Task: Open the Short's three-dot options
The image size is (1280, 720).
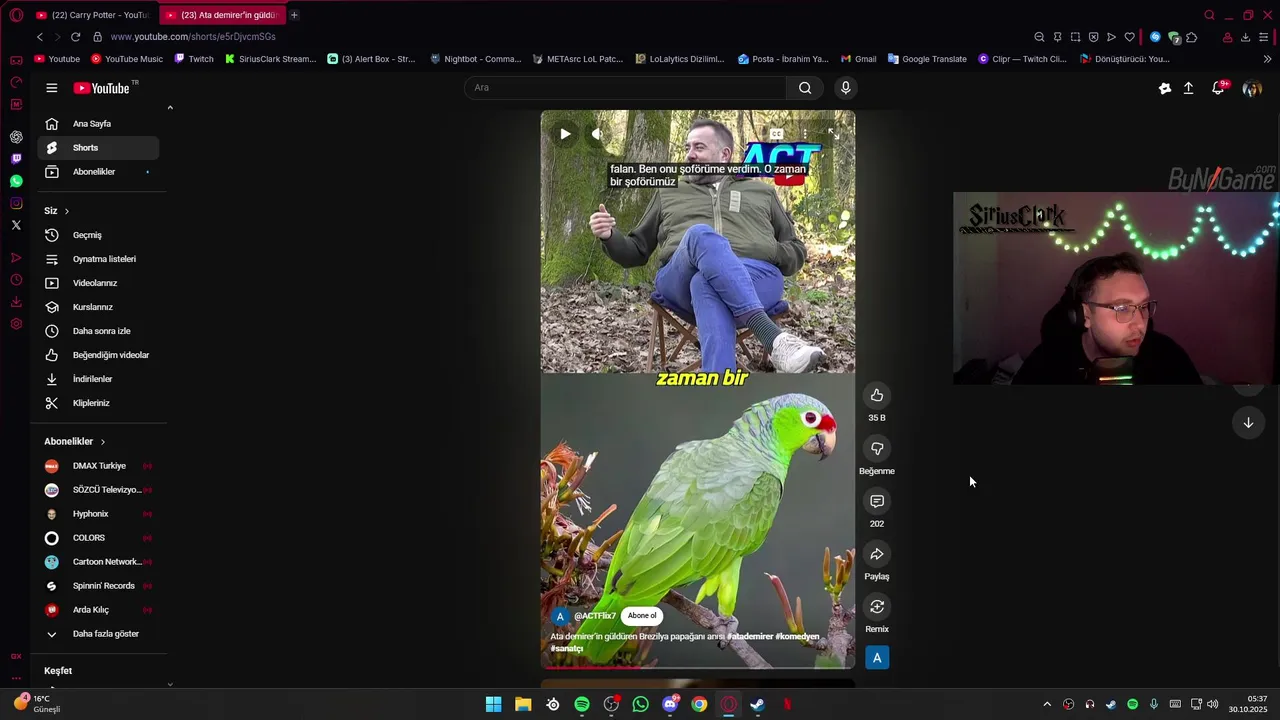Action: coord(805,134)
